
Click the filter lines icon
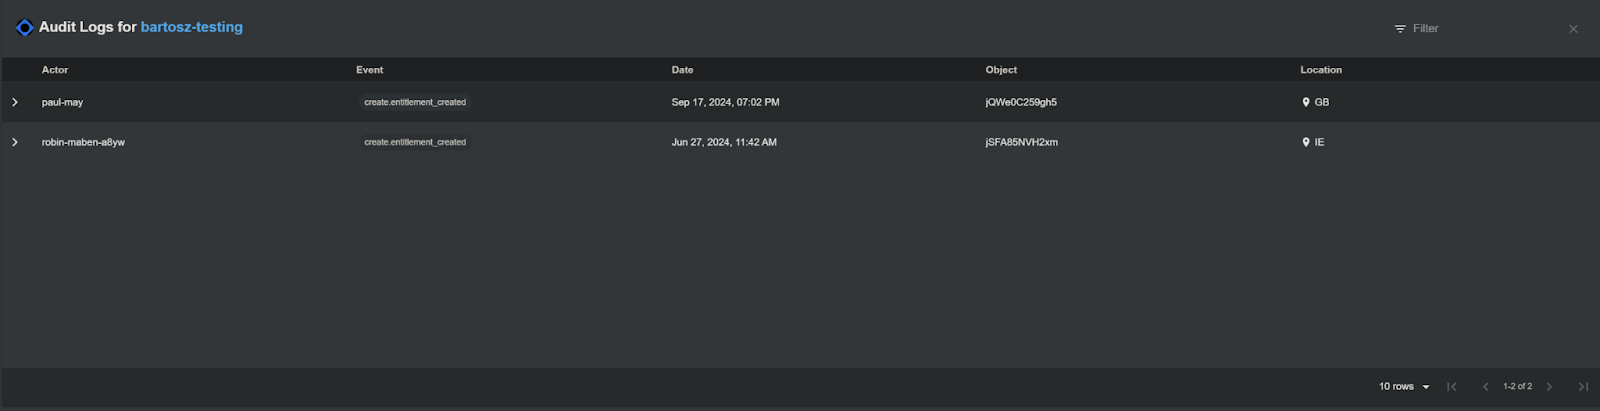[1400, 29]
